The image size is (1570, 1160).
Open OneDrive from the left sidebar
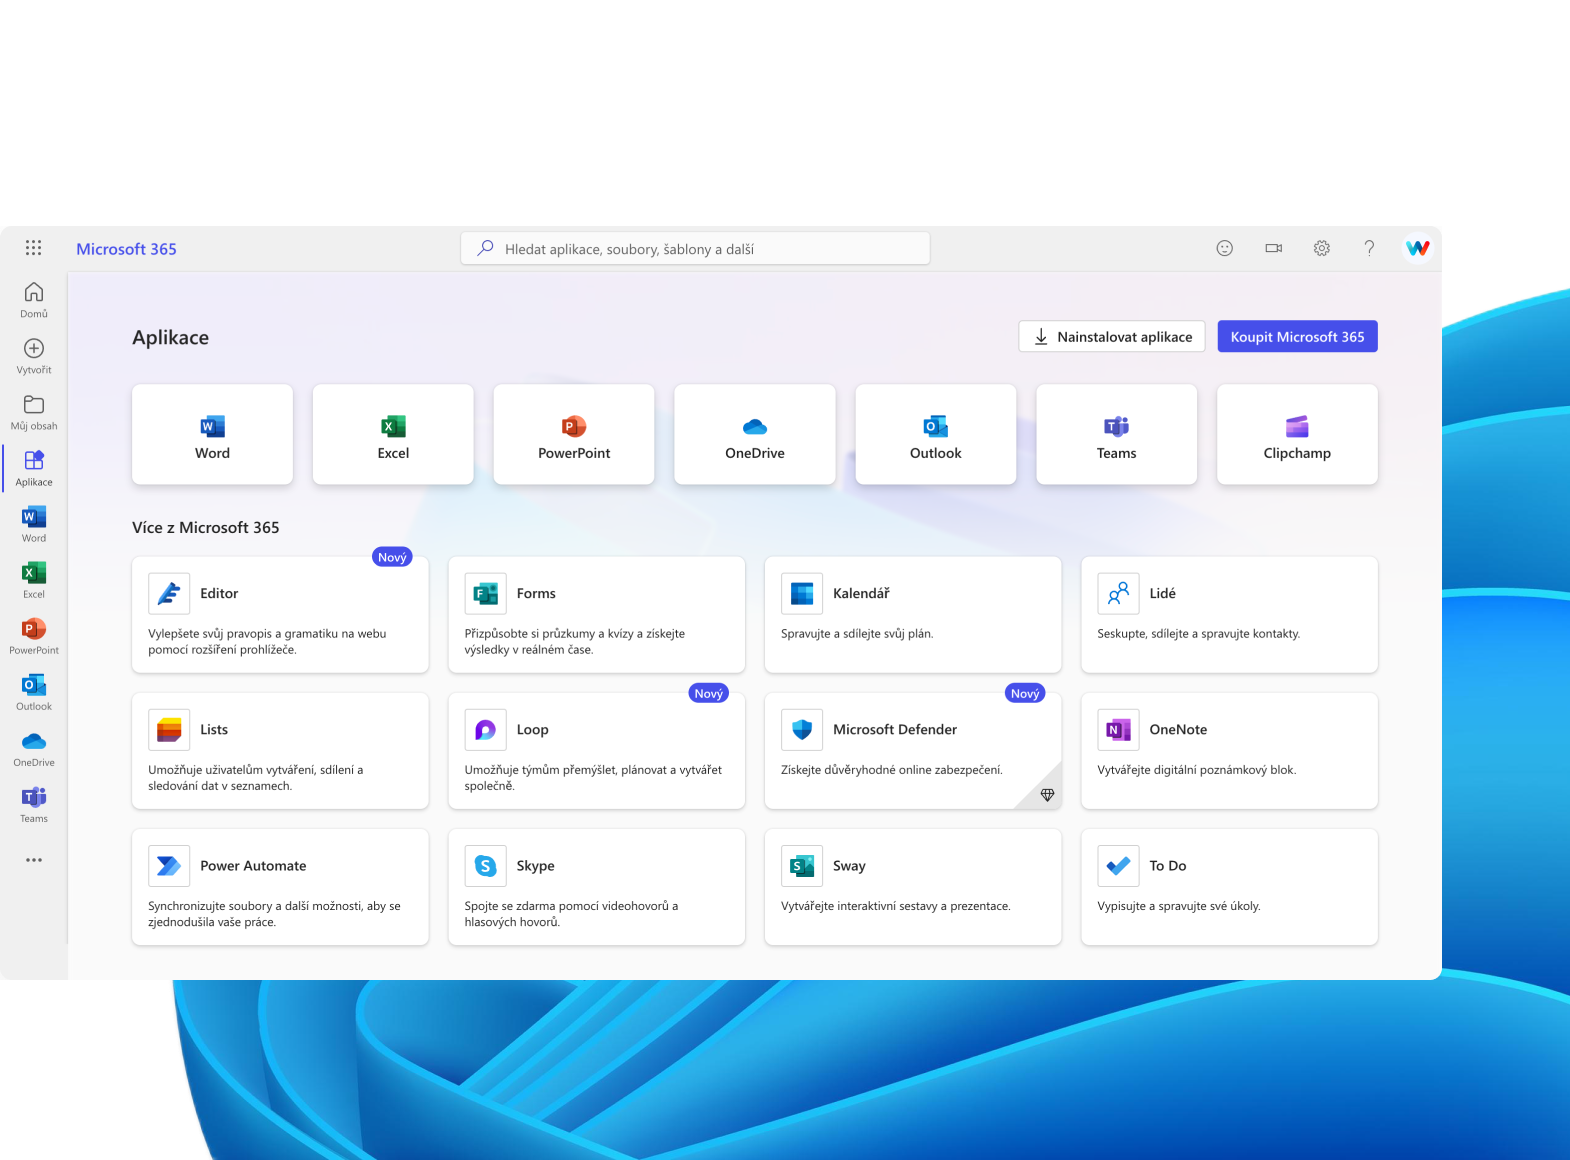click(34, 748)
